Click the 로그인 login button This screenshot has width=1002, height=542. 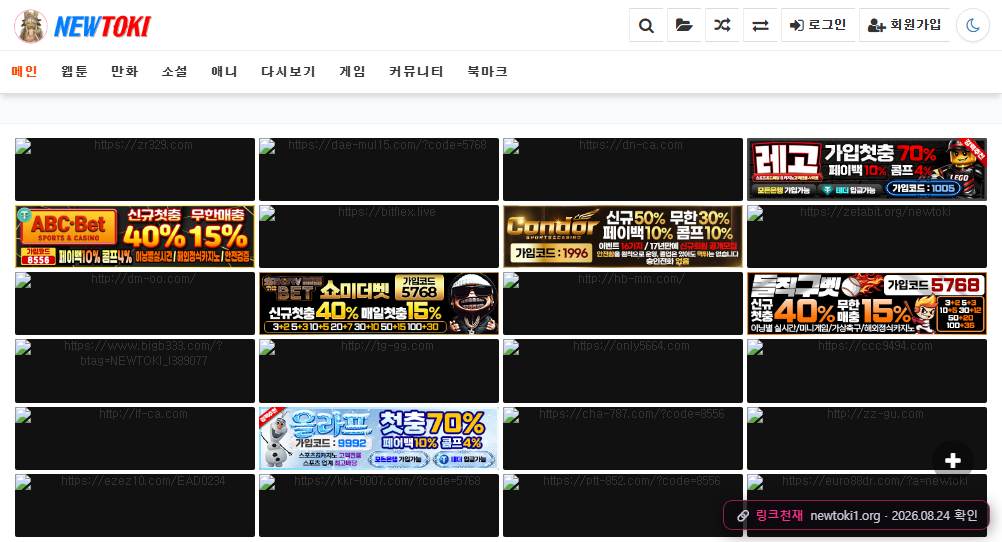click(818, 26)
